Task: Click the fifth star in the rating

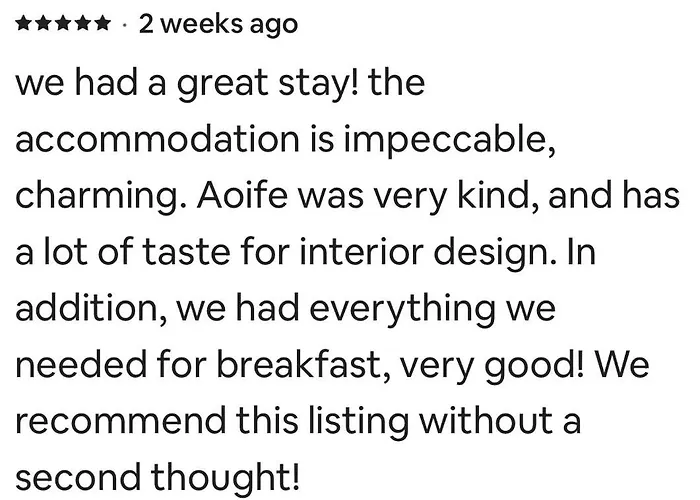Action: click(x=100, y=24)
